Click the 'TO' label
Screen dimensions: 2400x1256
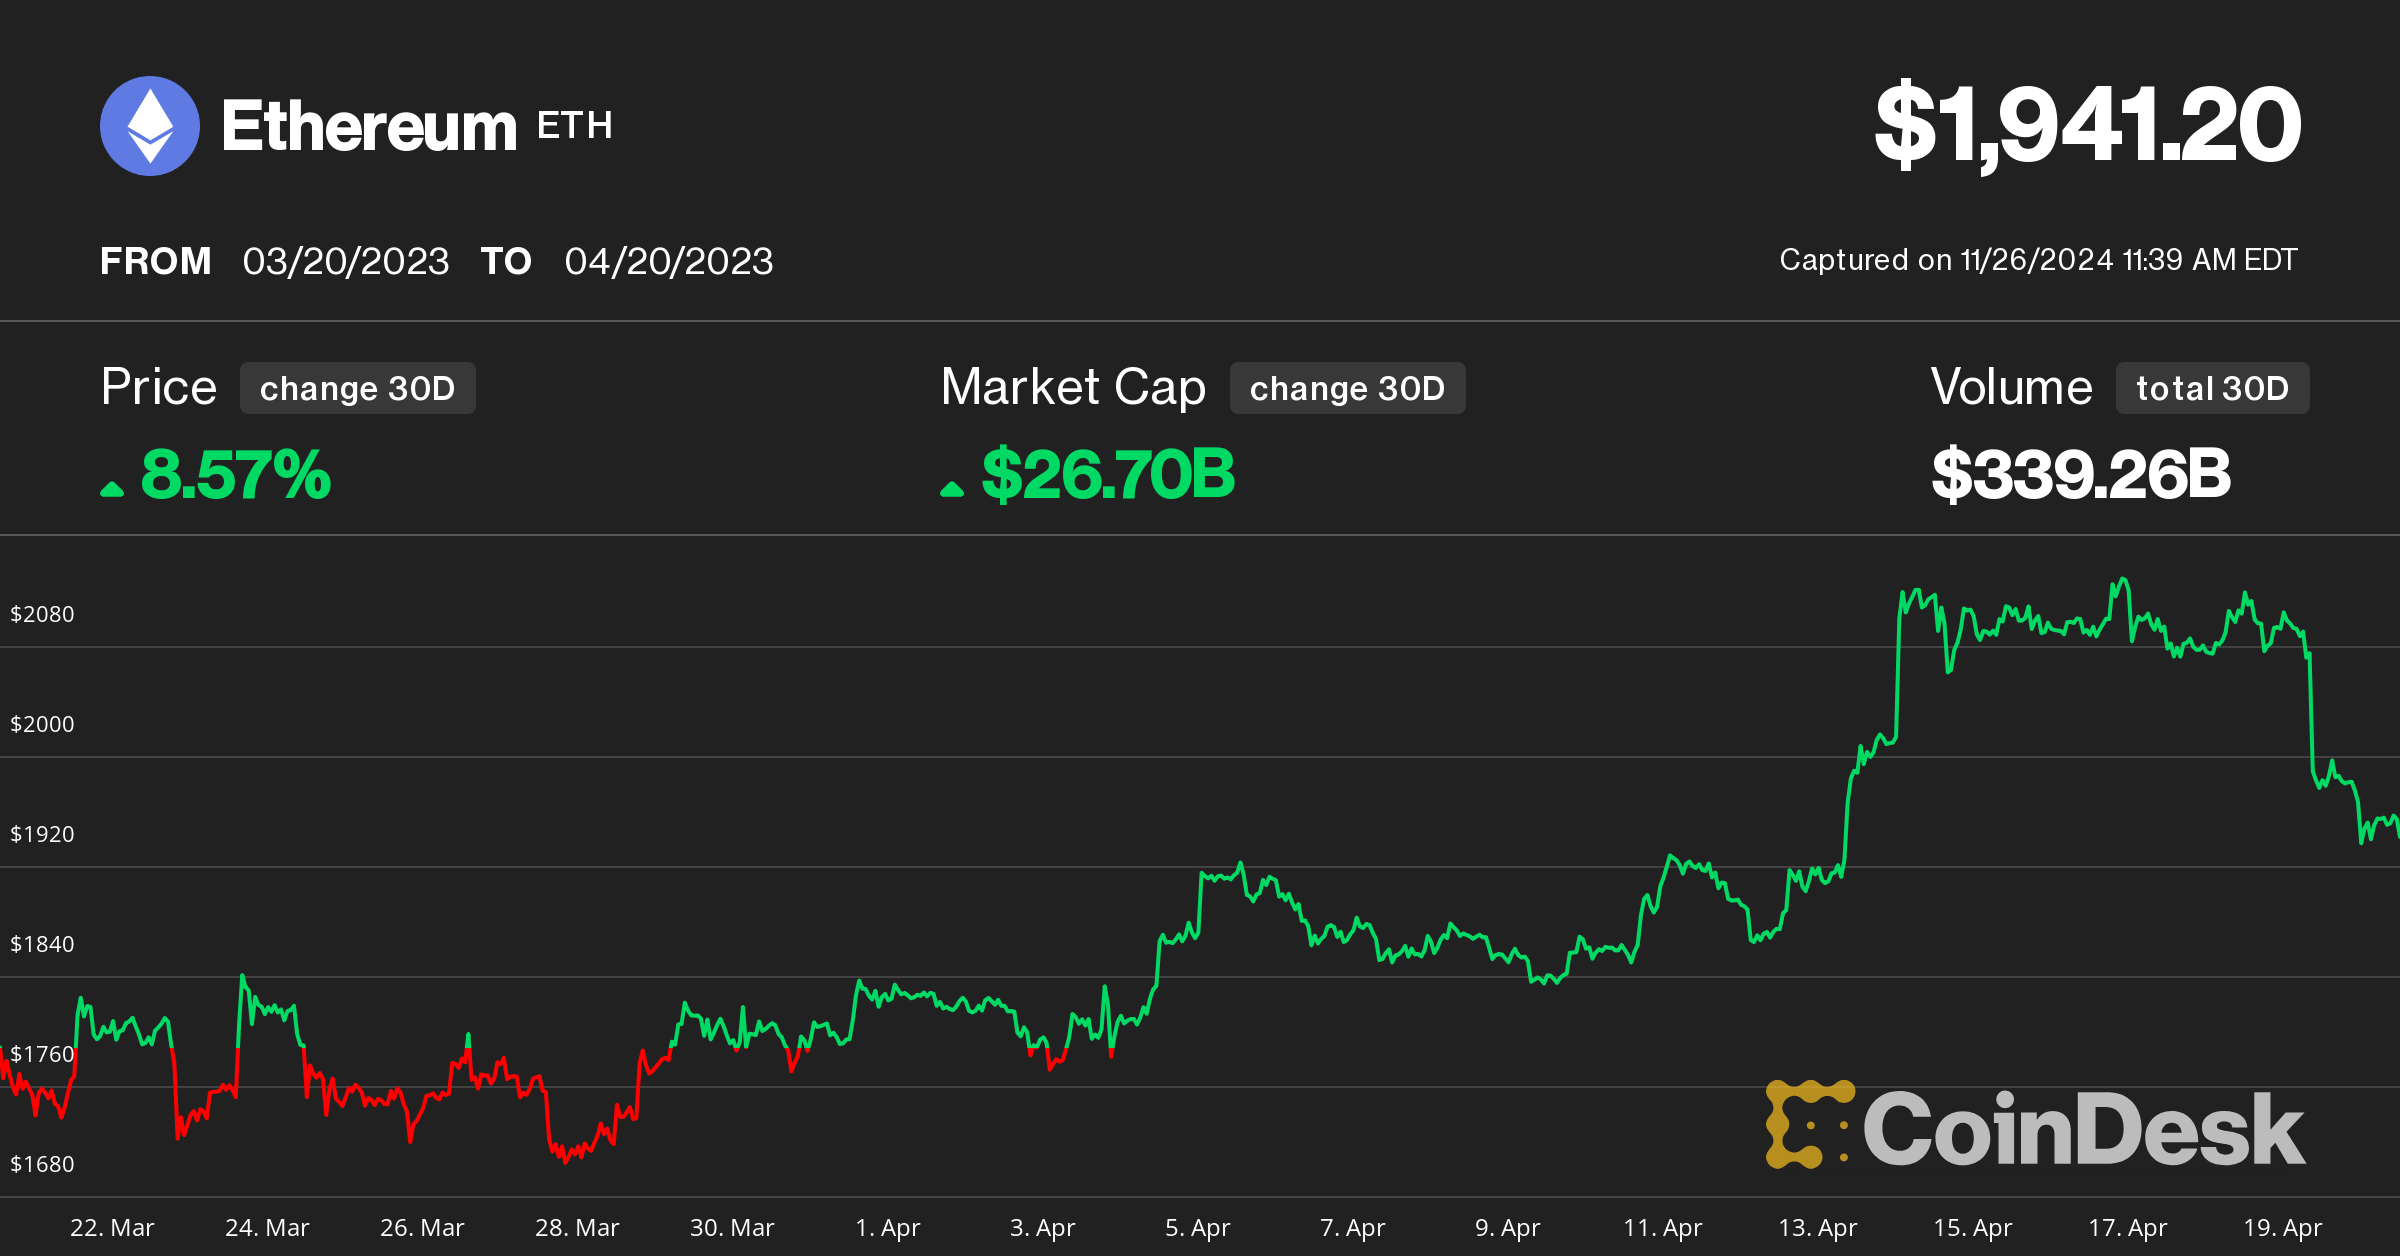coord(506,261)
